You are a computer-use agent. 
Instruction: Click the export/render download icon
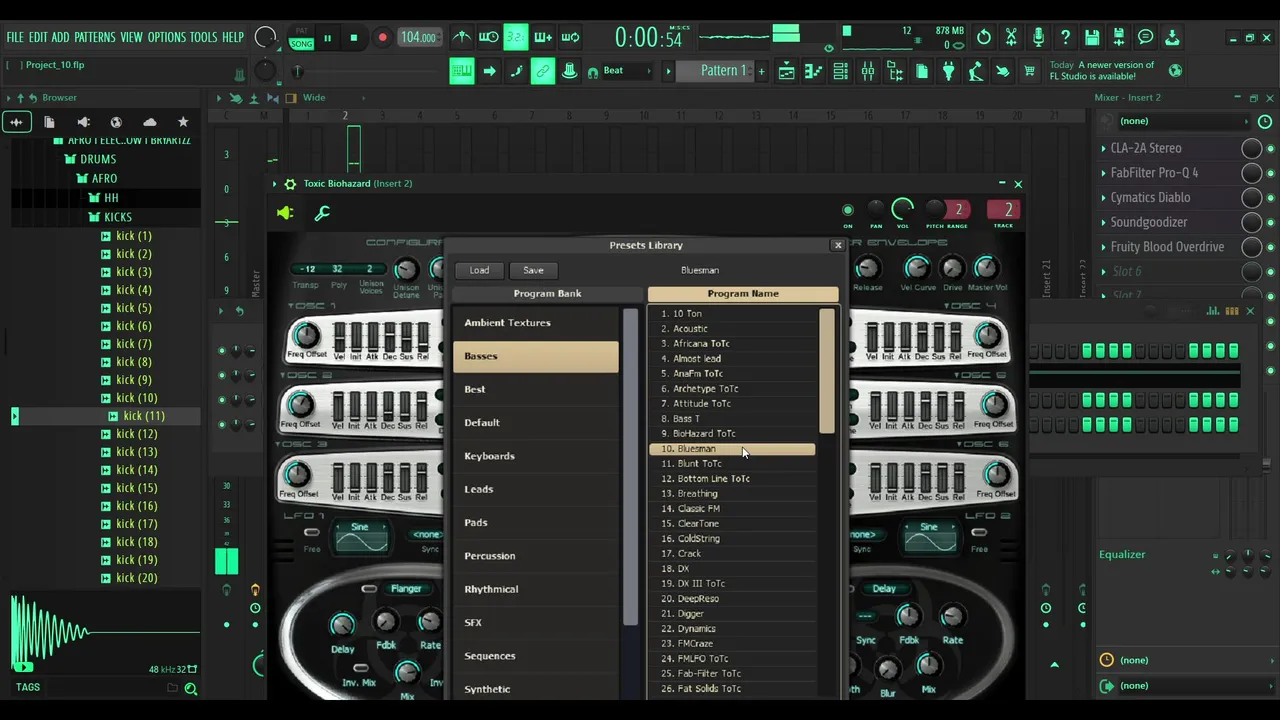(x=1172, y=38)
